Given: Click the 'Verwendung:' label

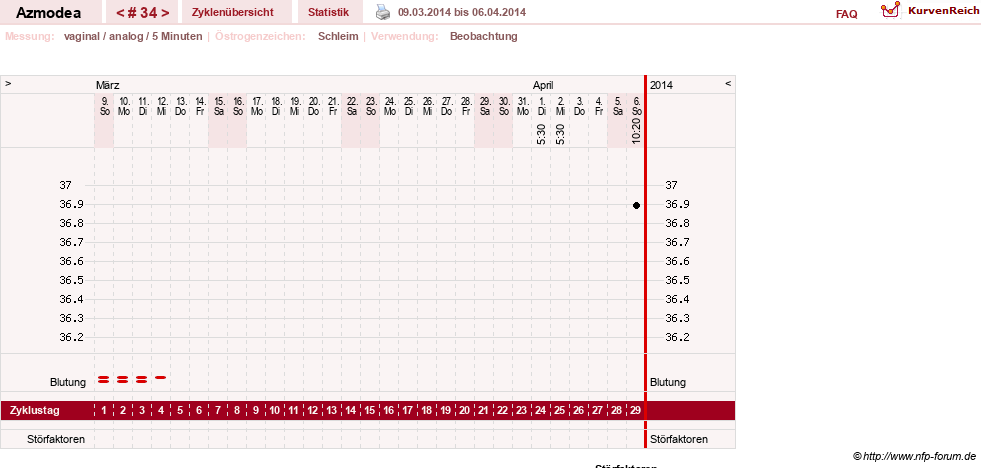Looking at the screenshot, I should point(405,36).
